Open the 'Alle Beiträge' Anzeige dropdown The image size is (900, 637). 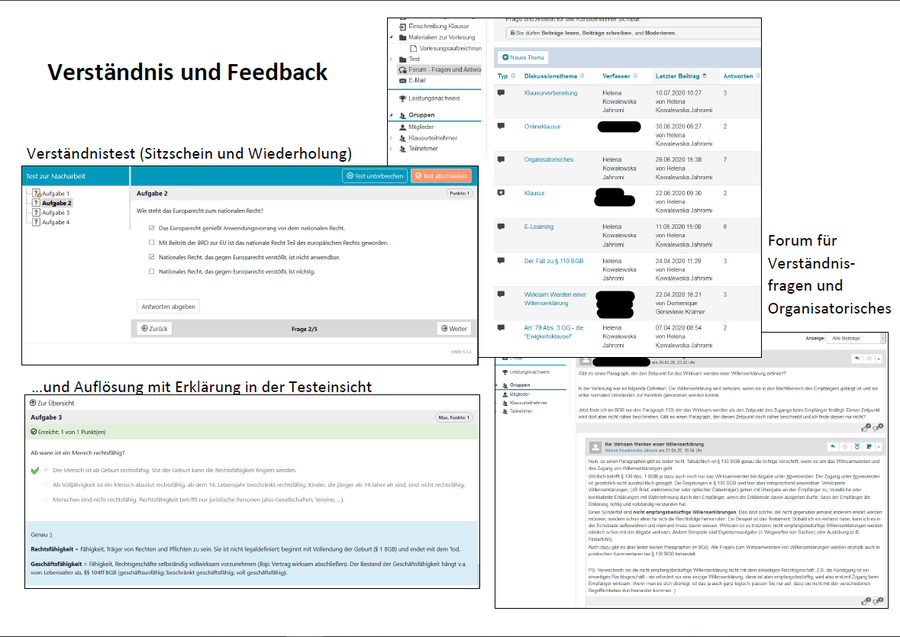point(855,339)
